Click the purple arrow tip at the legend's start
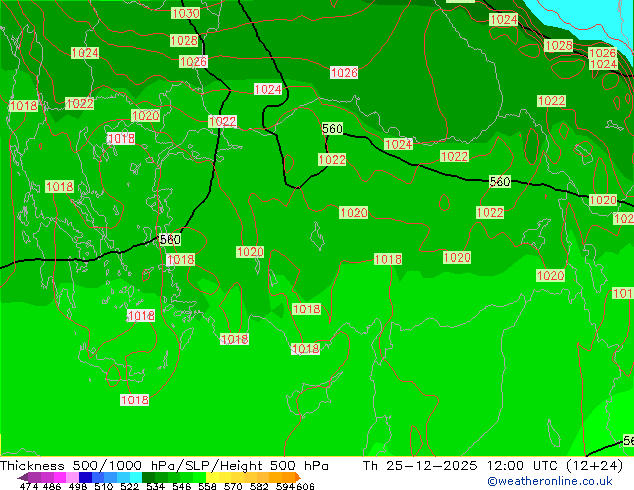This screenshot has height=490, width=634. [22, 477]
